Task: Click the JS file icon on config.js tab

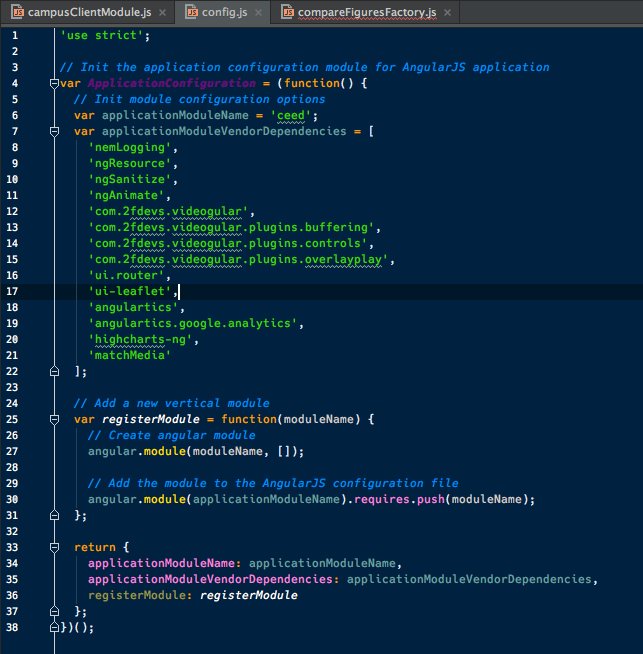Action: click(x=191, y=12)
